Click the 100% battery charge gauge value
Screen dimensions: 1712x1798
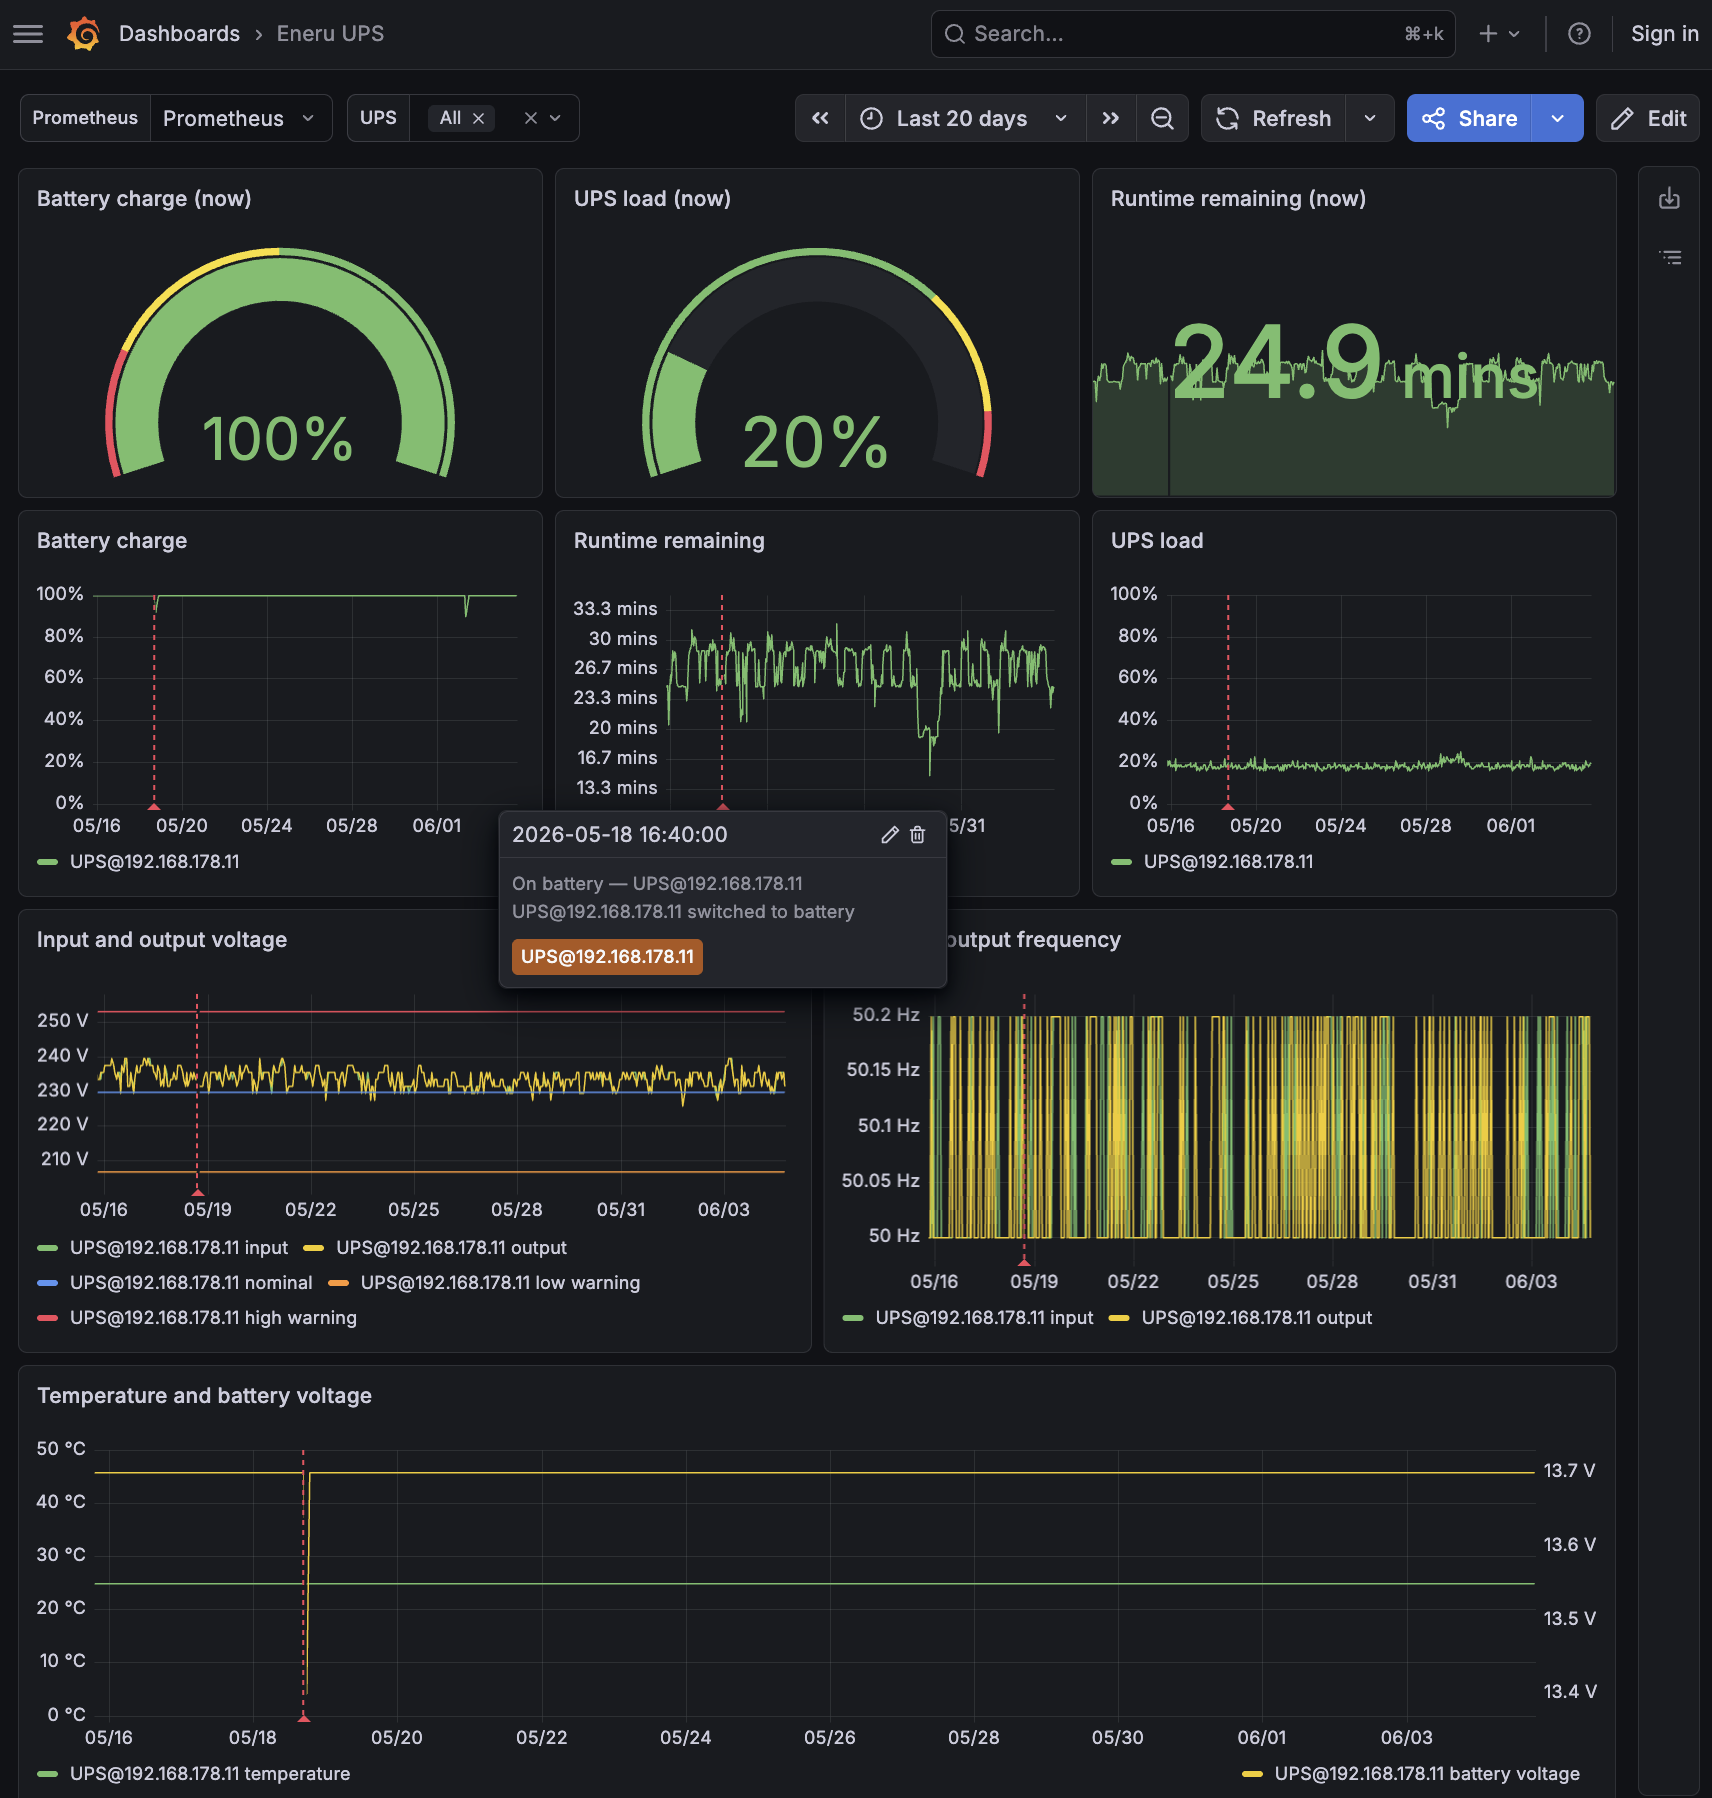tap(278, 438)
